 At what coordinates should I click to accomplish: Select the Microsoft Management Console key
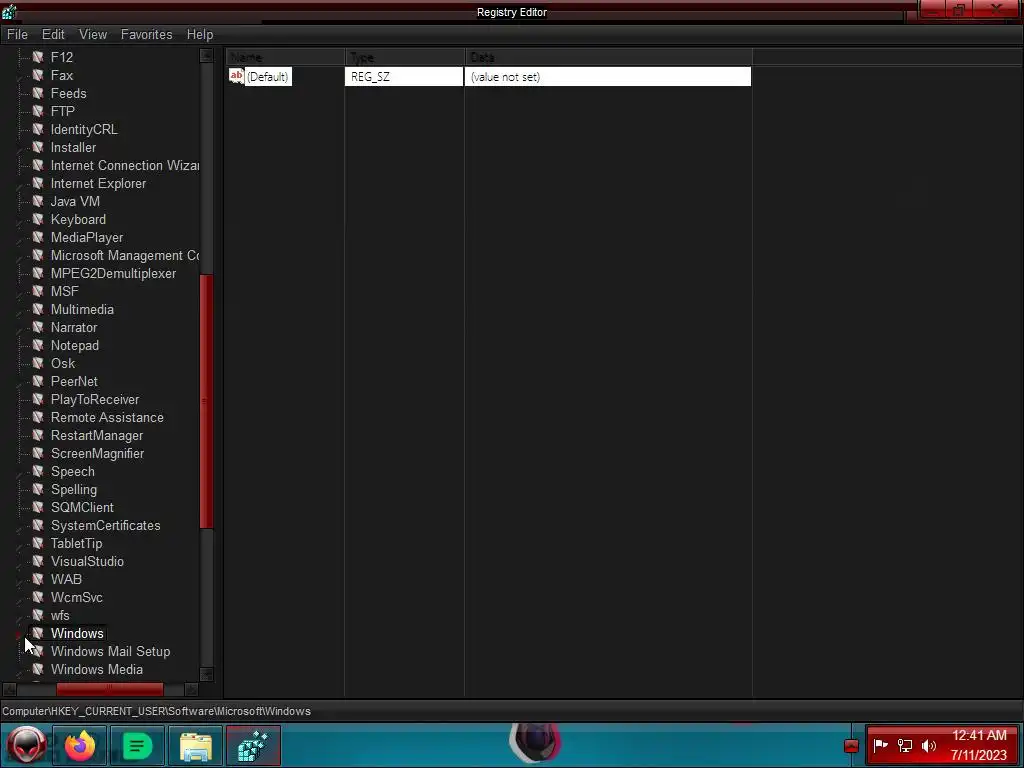click(x=125, y=255)
